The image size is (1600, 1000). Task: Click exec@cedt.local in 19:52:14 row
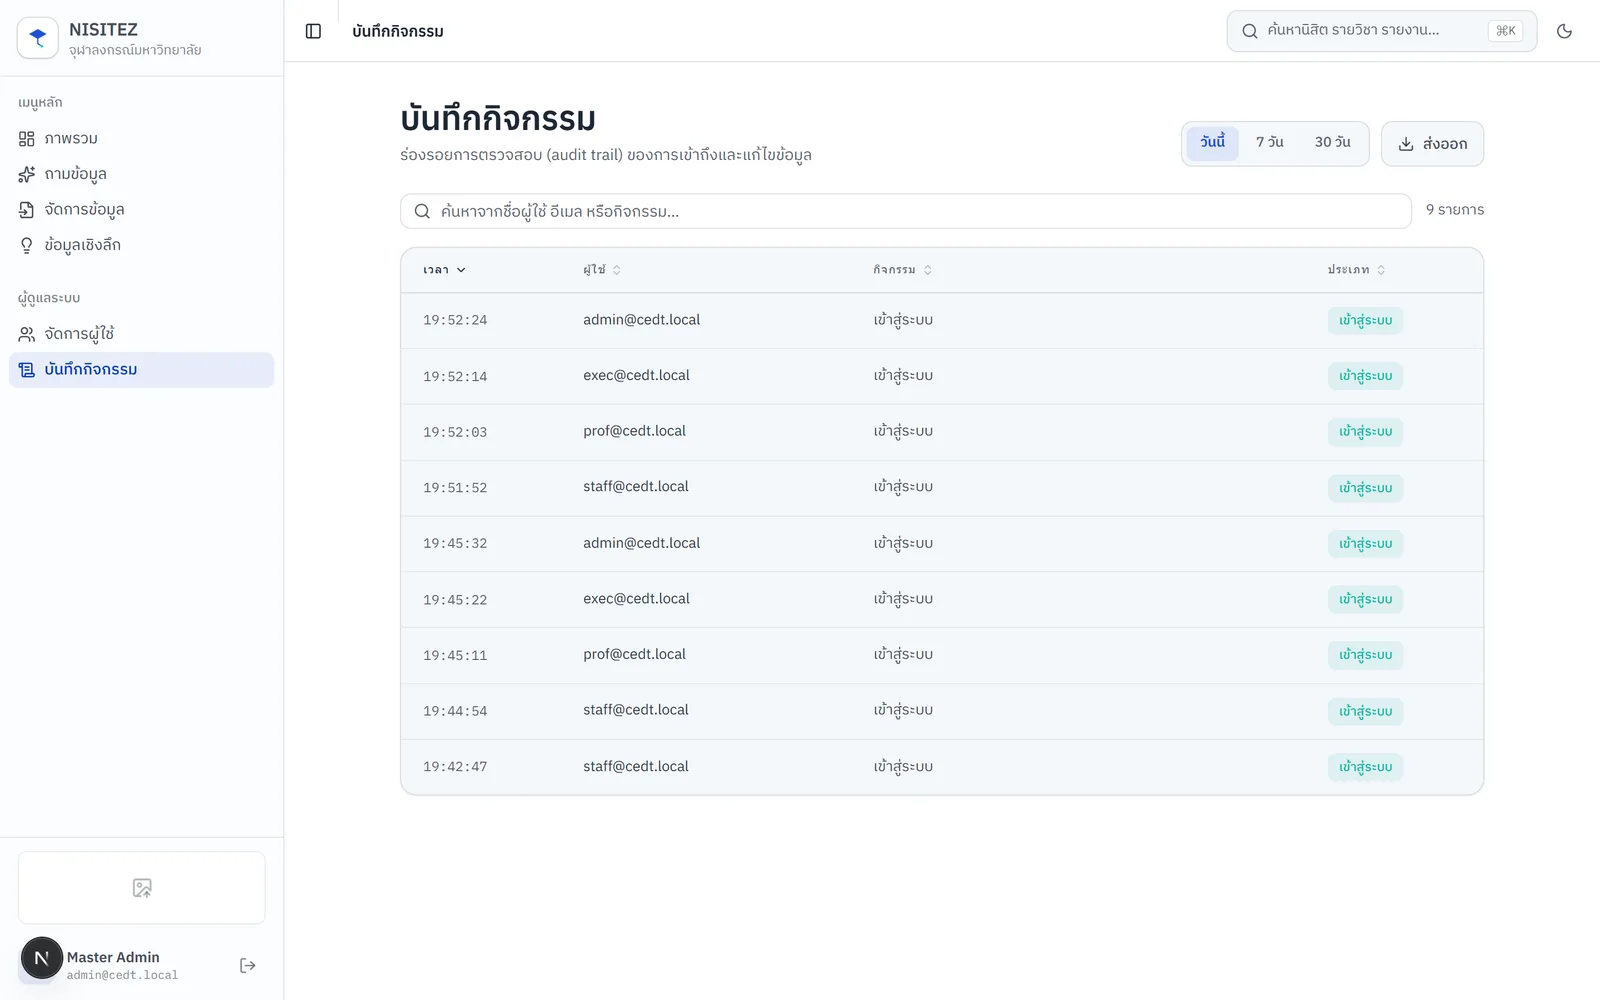636,375
